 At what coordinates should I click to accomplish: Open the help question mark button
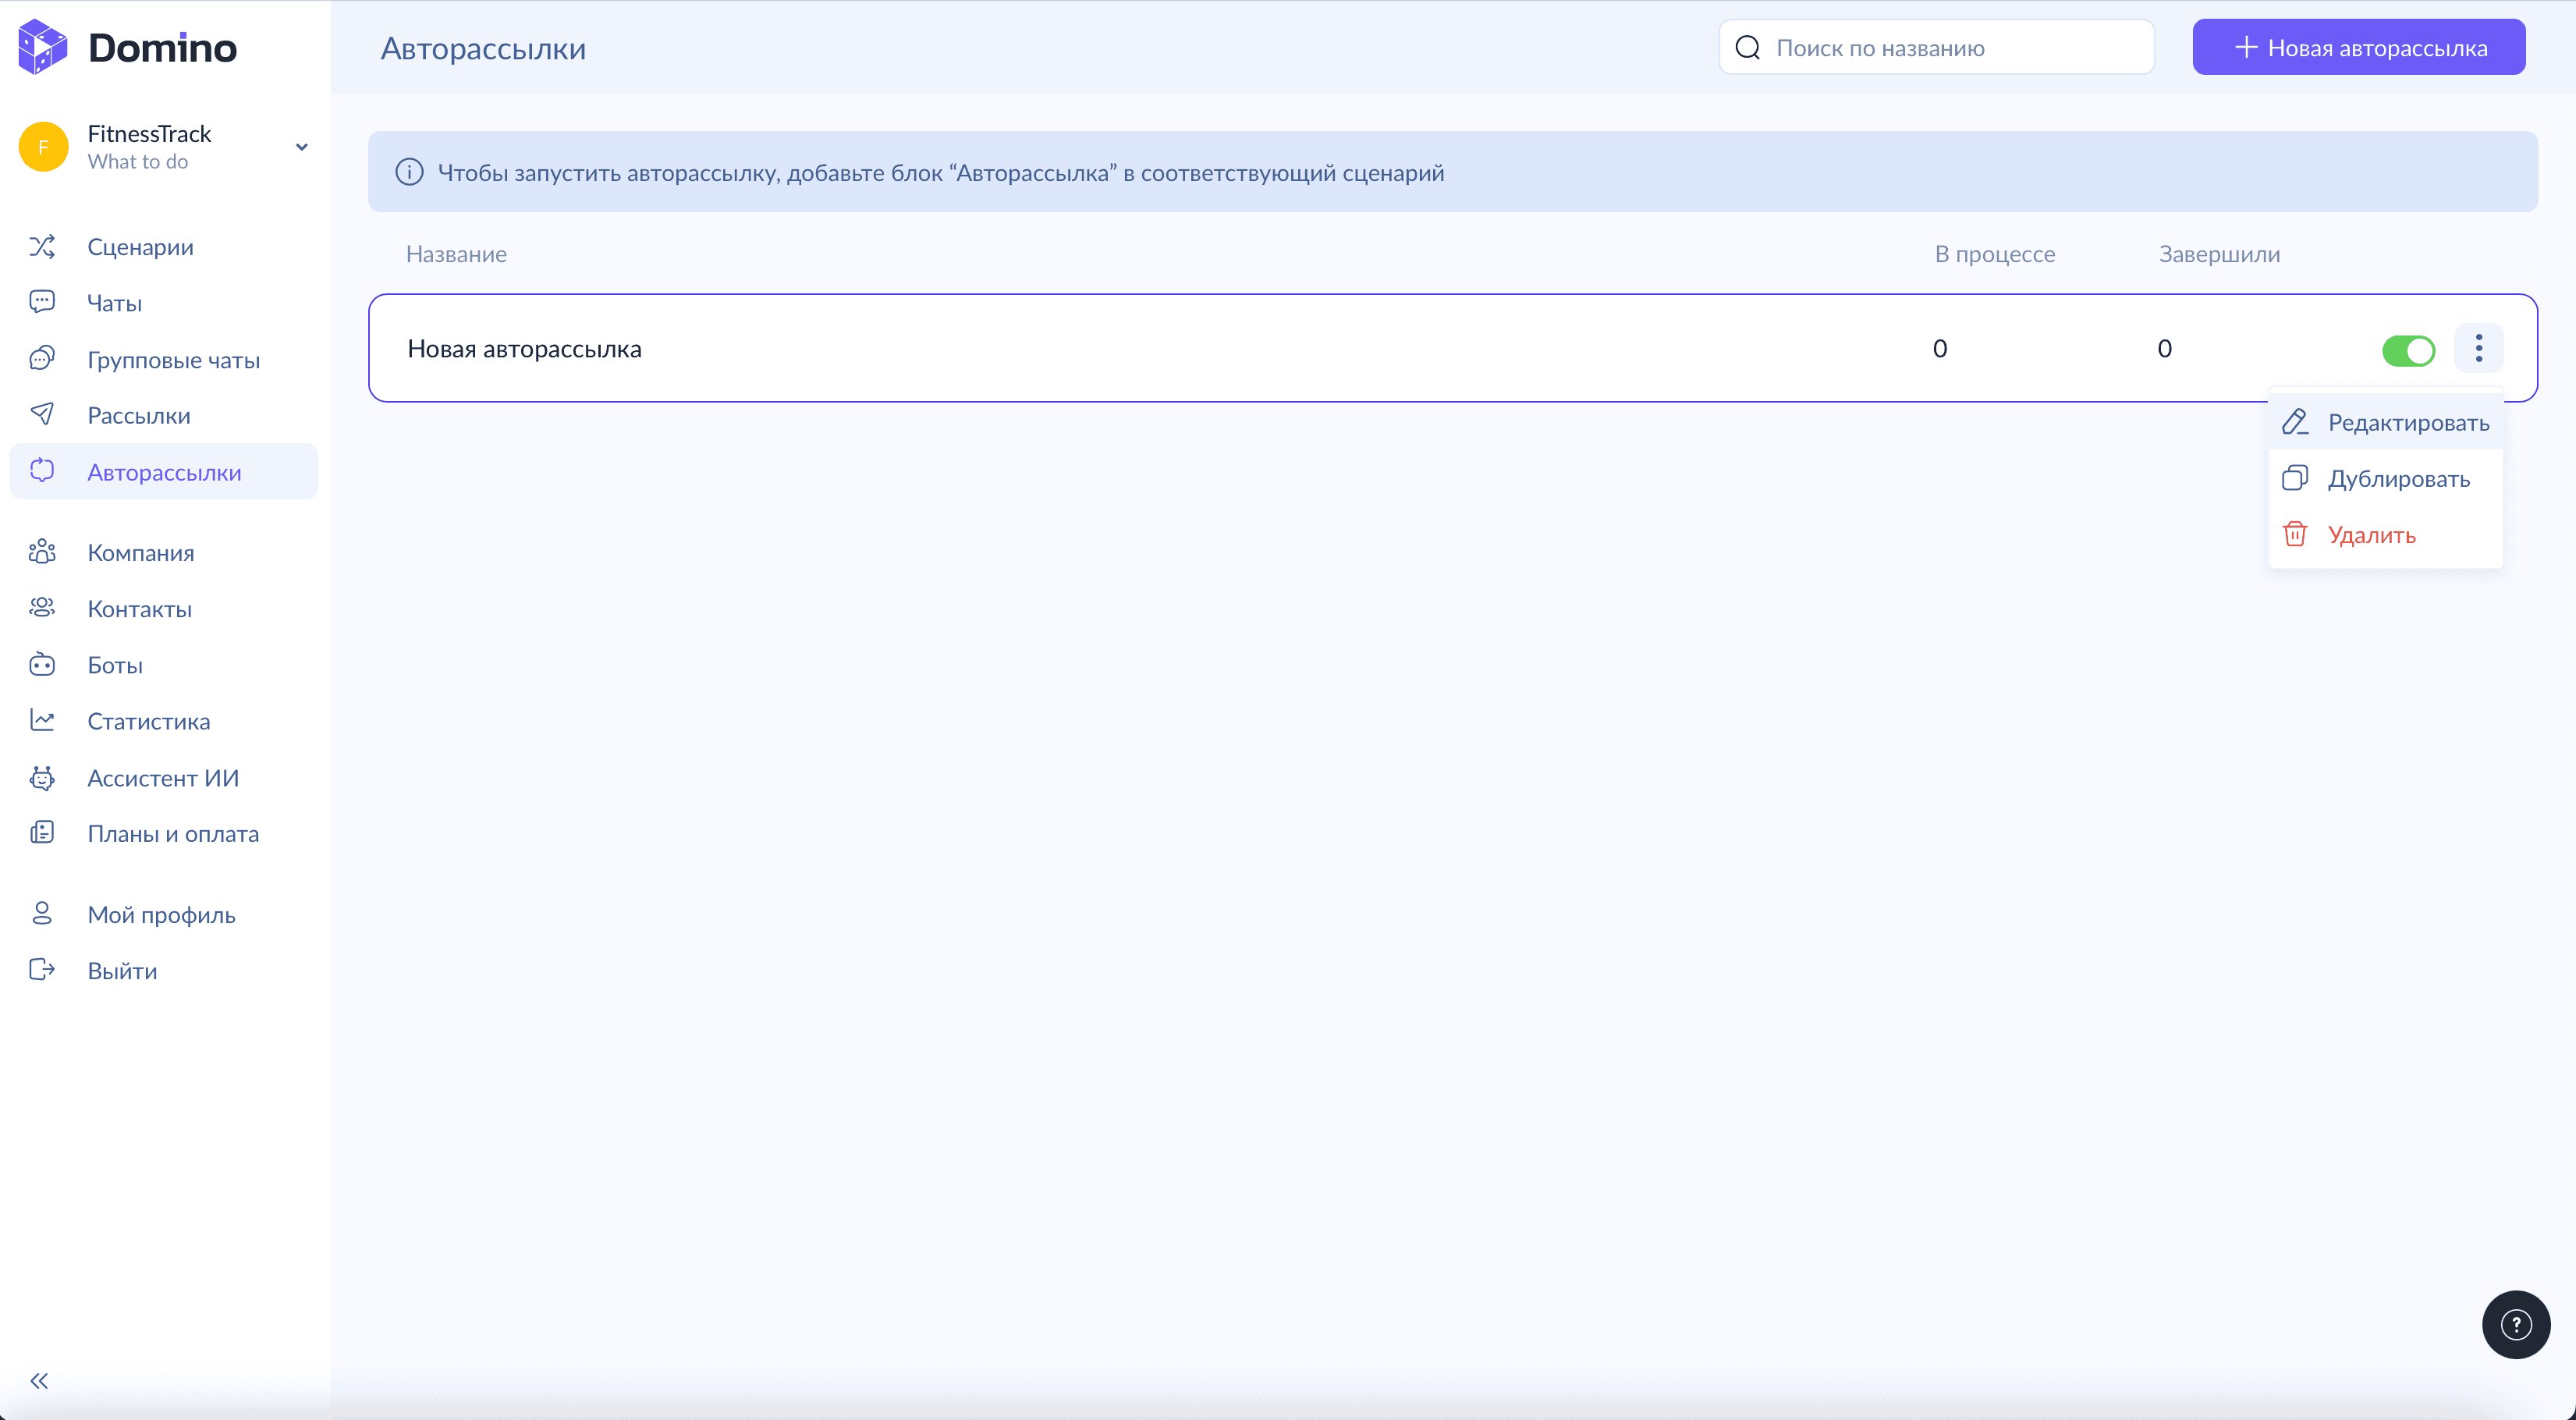2516,1324
